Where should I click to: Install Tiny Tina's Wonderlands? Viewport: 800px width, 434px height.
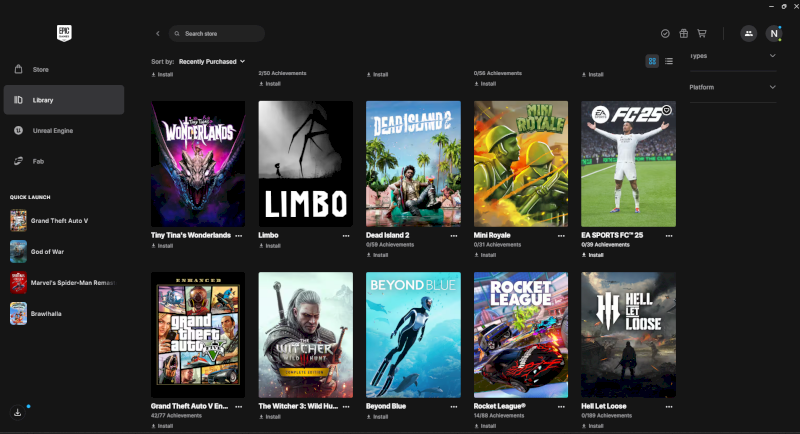162,246
